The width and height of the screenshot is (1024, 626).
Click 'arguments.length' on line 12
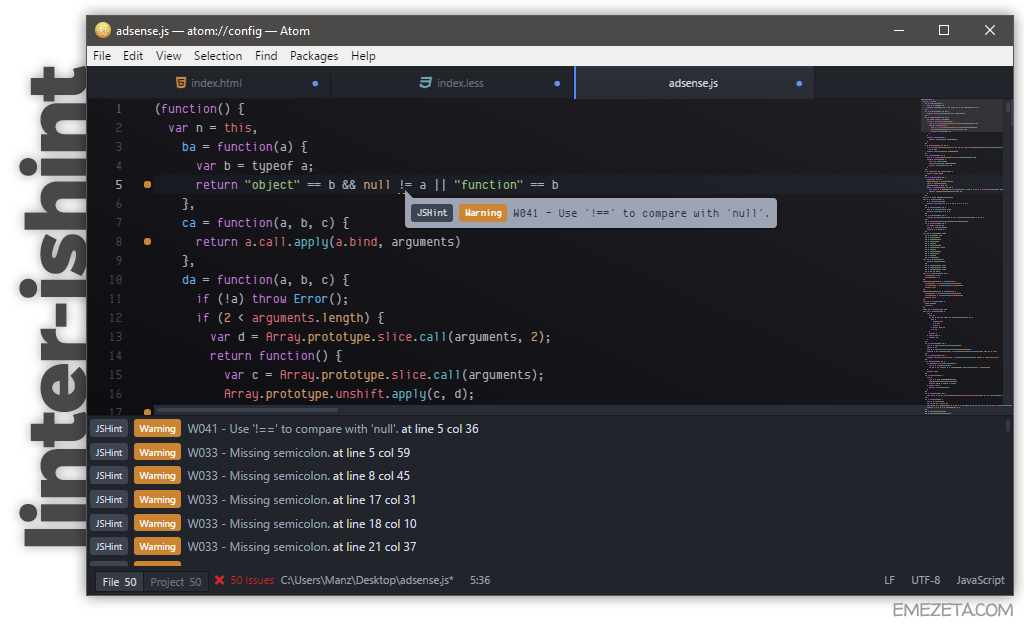coord(308,318)
